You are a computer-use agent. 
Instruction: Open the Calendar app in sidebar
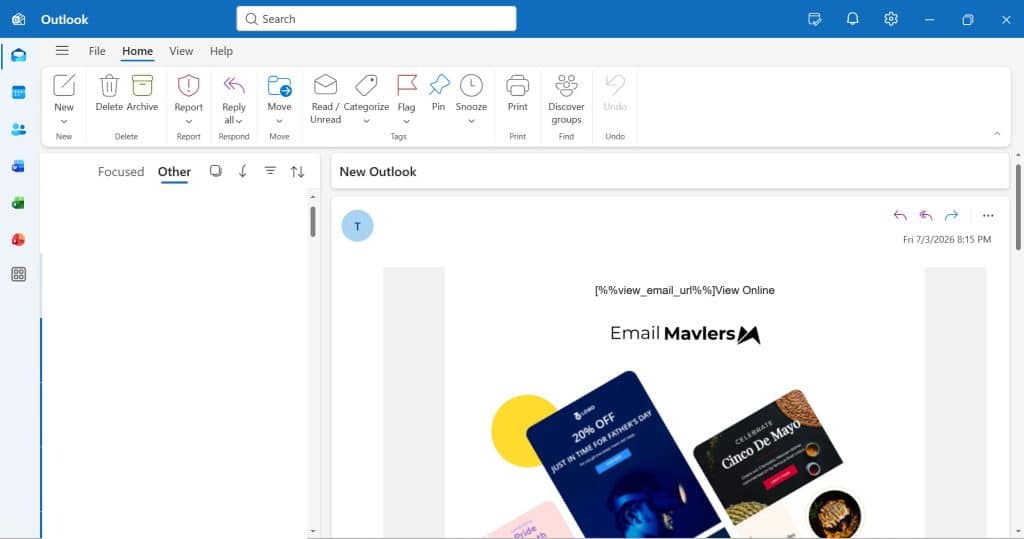coord(18,93)
